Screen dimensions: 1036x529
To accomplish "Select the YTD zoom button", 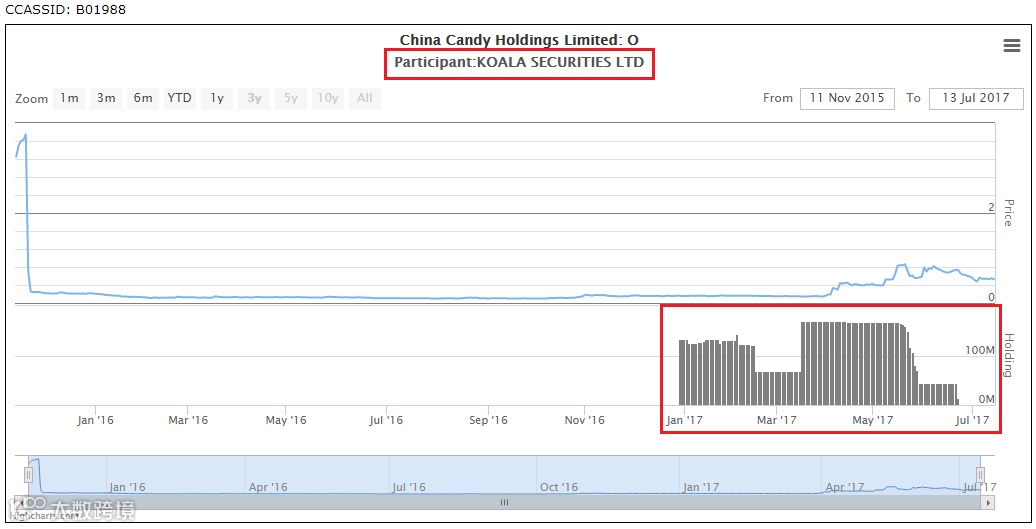I will click(x=180, y=98).
